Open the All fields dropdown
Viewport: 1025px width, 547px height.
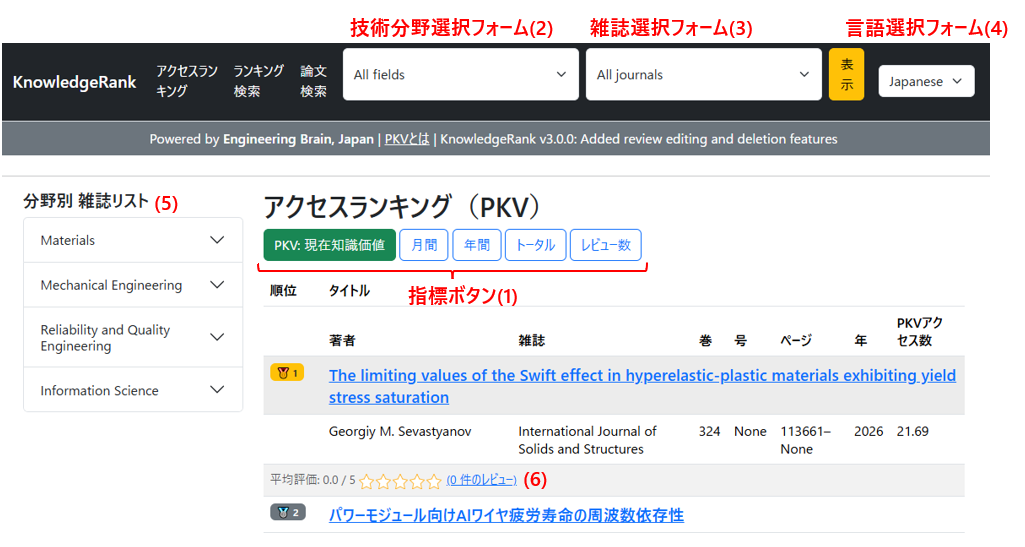(460, 75)
